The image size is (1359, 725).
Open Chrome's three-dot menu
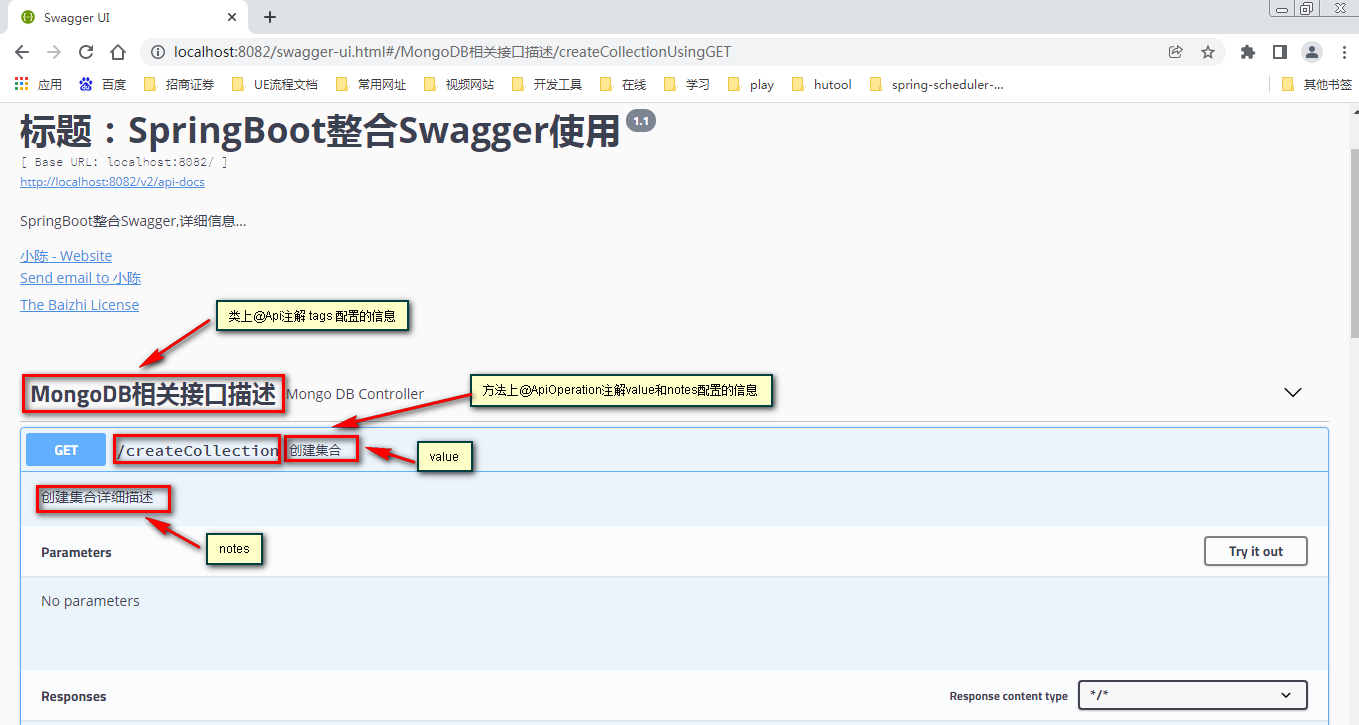tap(1342, 52)
